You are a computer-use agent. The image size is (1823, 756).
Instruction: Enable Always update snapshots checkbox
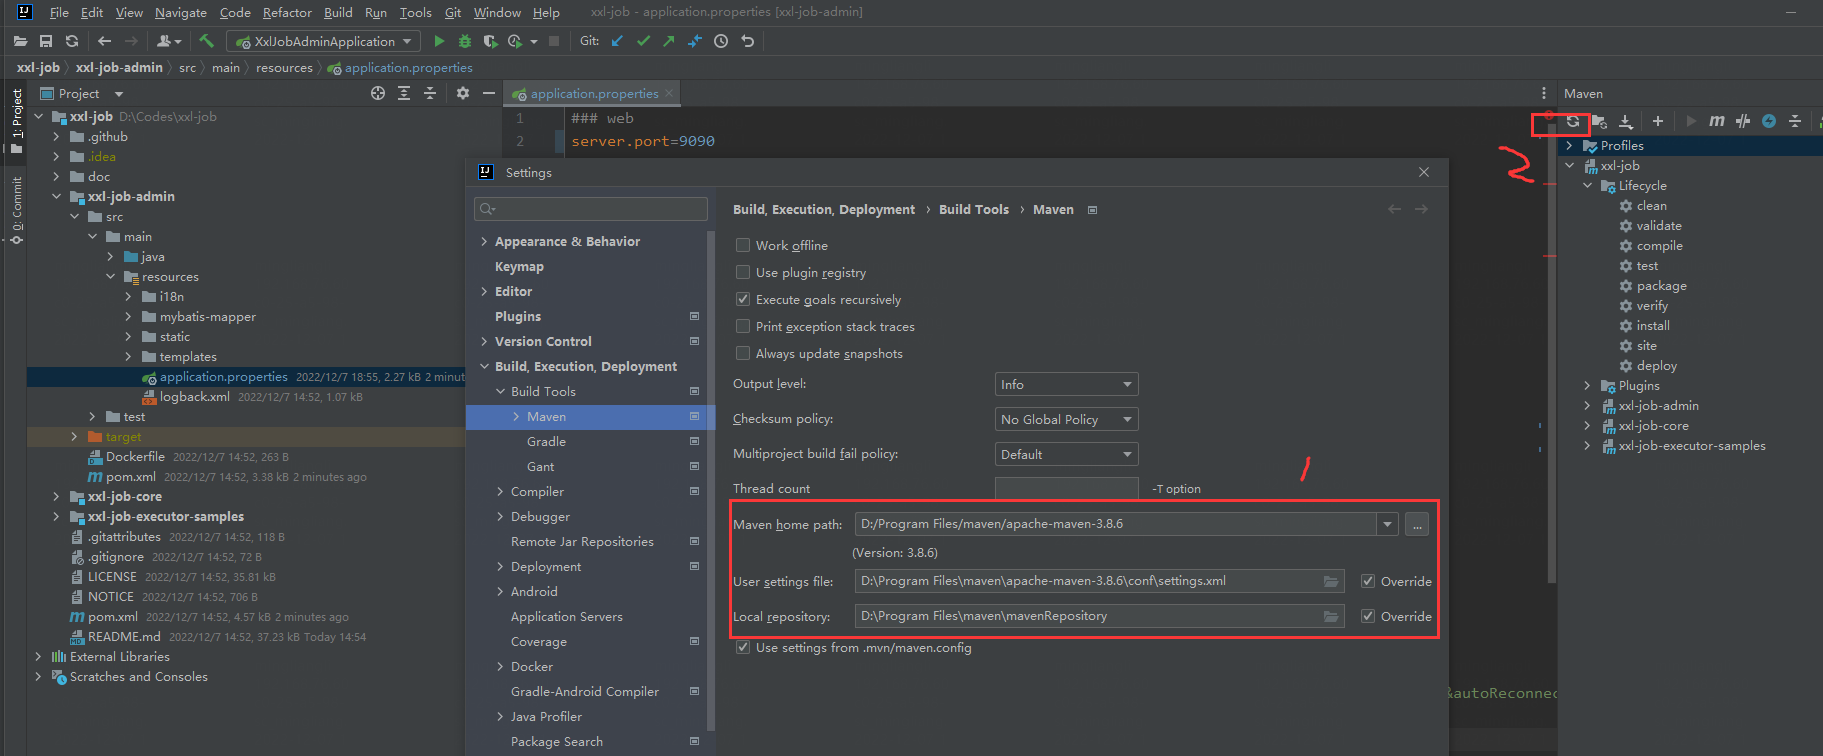743,353
